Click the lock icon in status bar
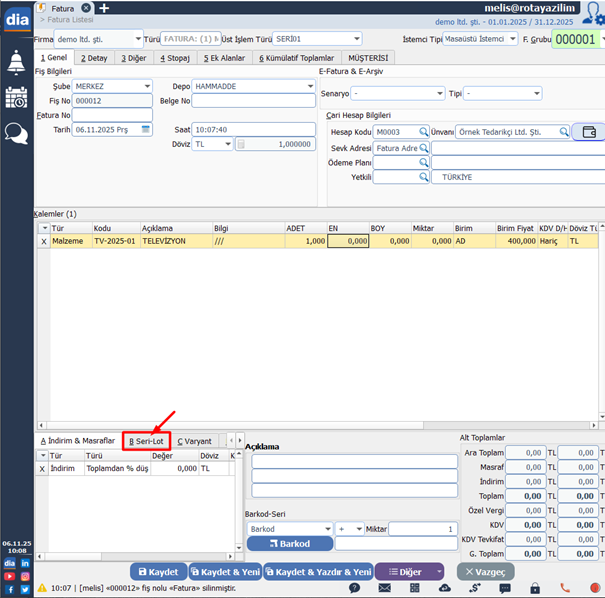 click(535, 589)
